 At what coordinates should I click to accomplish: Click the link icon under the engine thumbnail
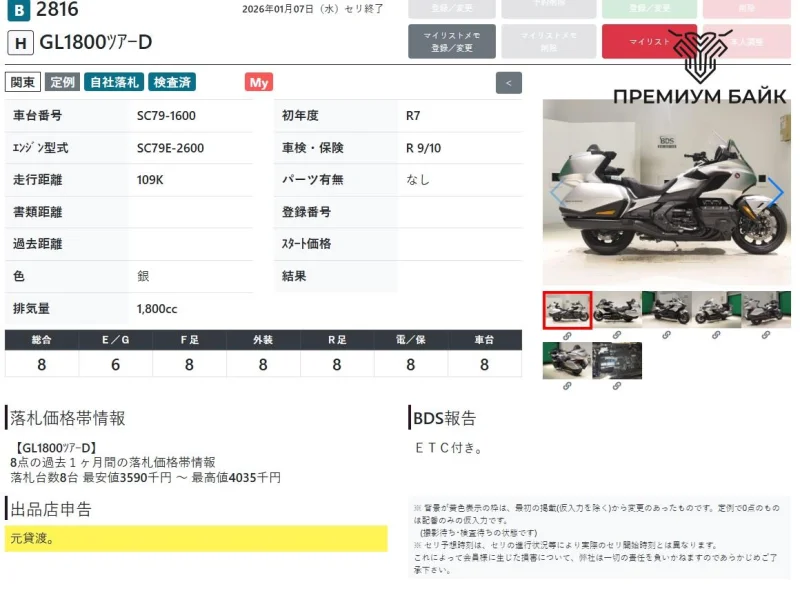click(x=617, y=386)
